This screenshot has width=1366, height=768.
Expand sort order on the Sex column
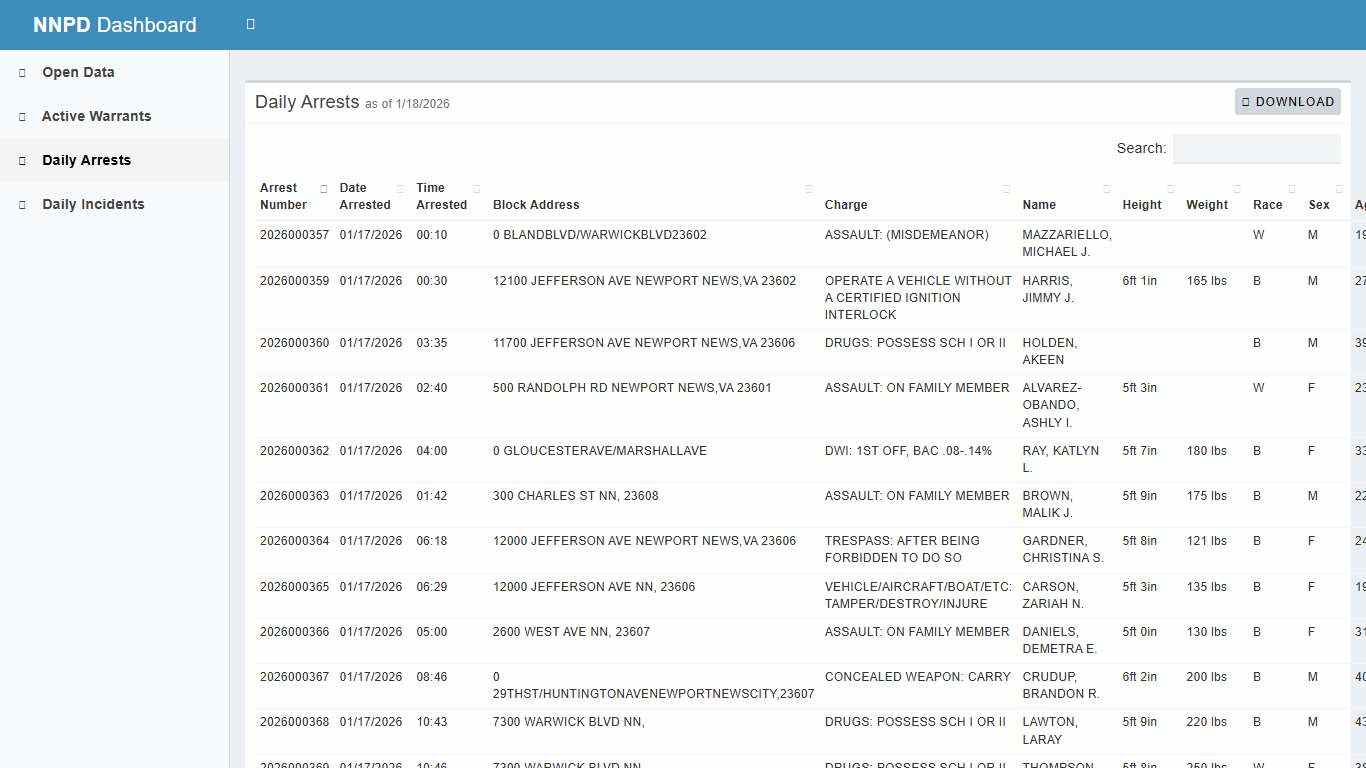pyautogui.click(x=1340, y=188)
